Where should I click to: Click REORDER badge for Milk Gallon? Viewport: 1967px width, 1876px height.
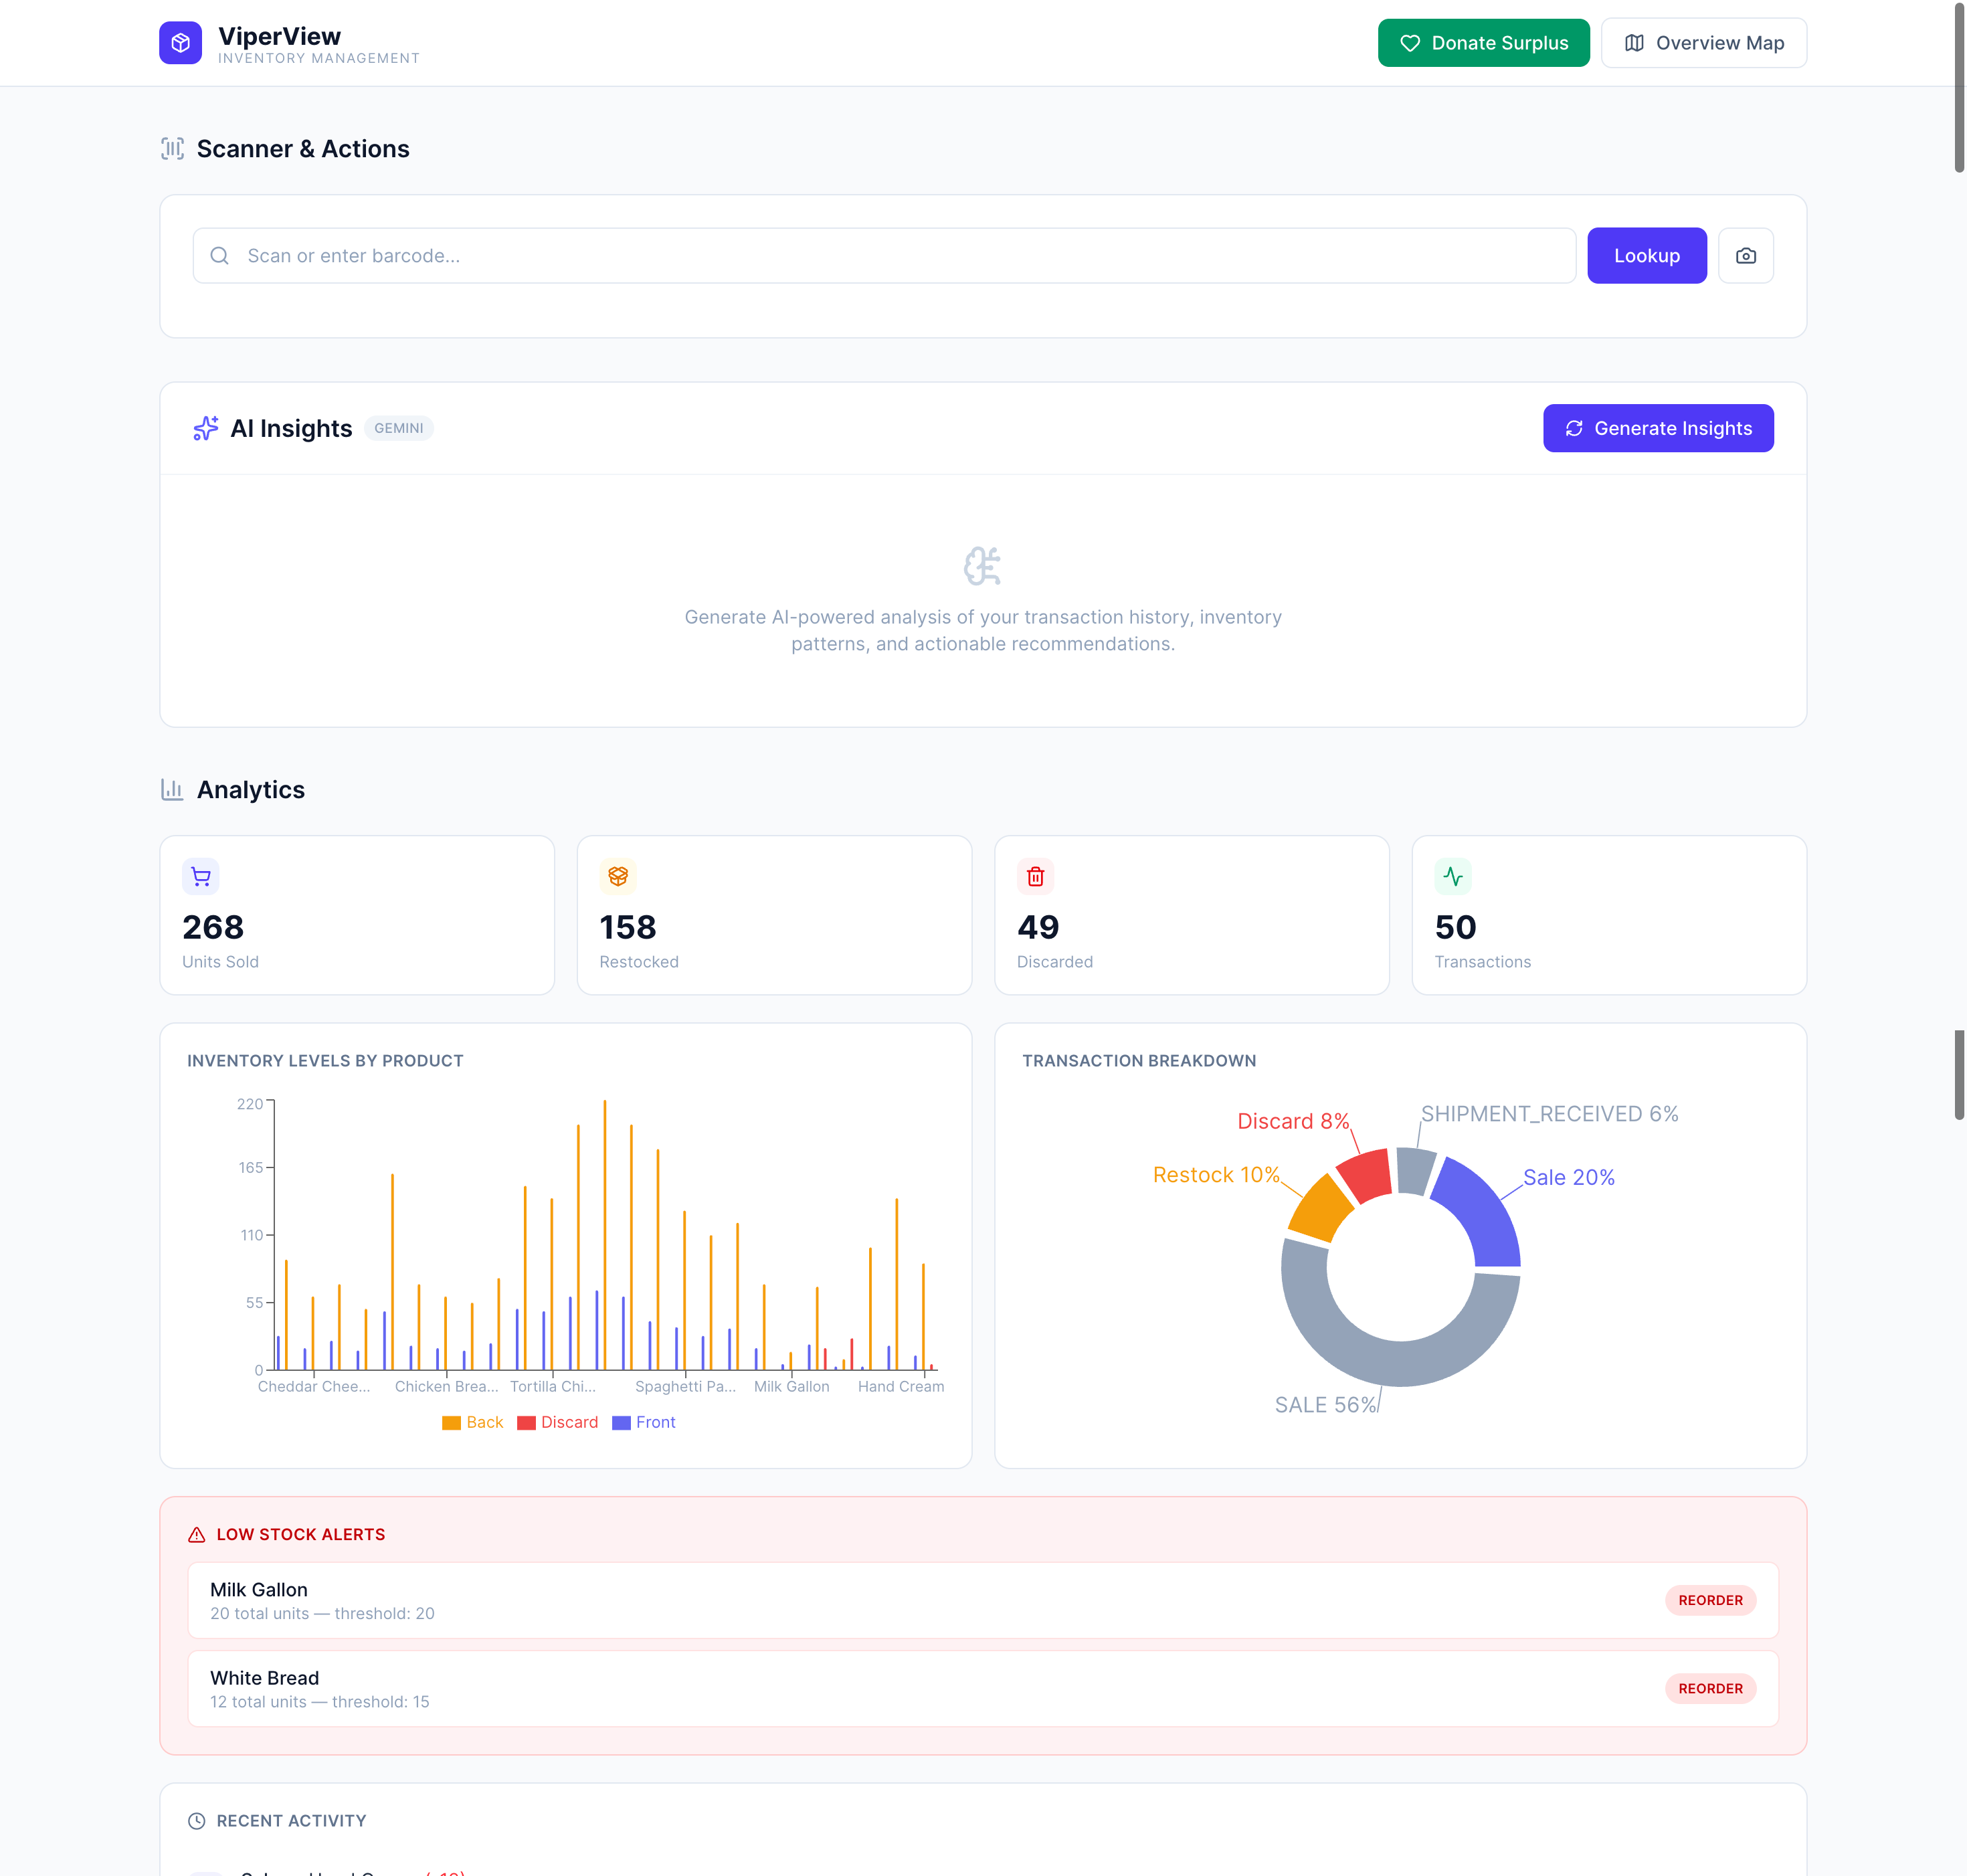point(1709,1600)
